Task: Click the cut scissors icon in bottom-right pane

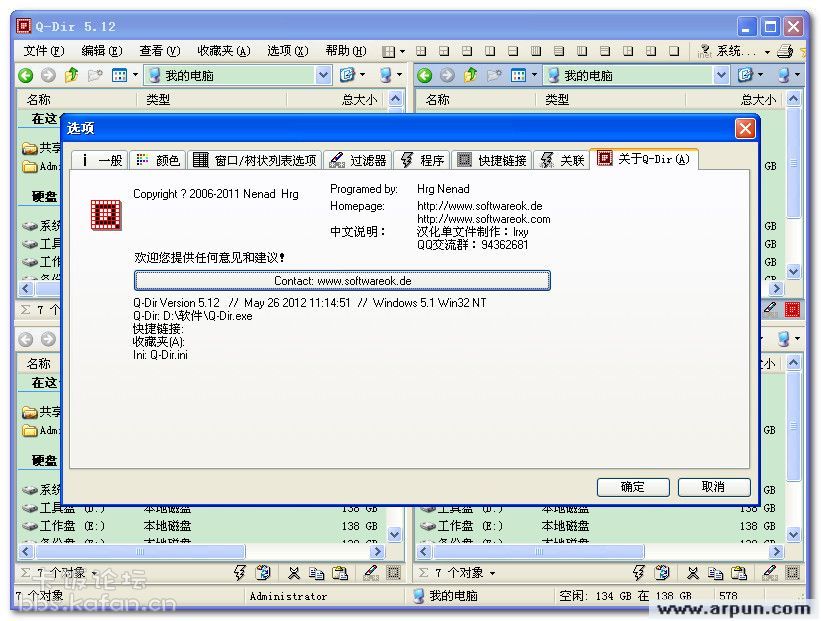Action: click(693, 573)
